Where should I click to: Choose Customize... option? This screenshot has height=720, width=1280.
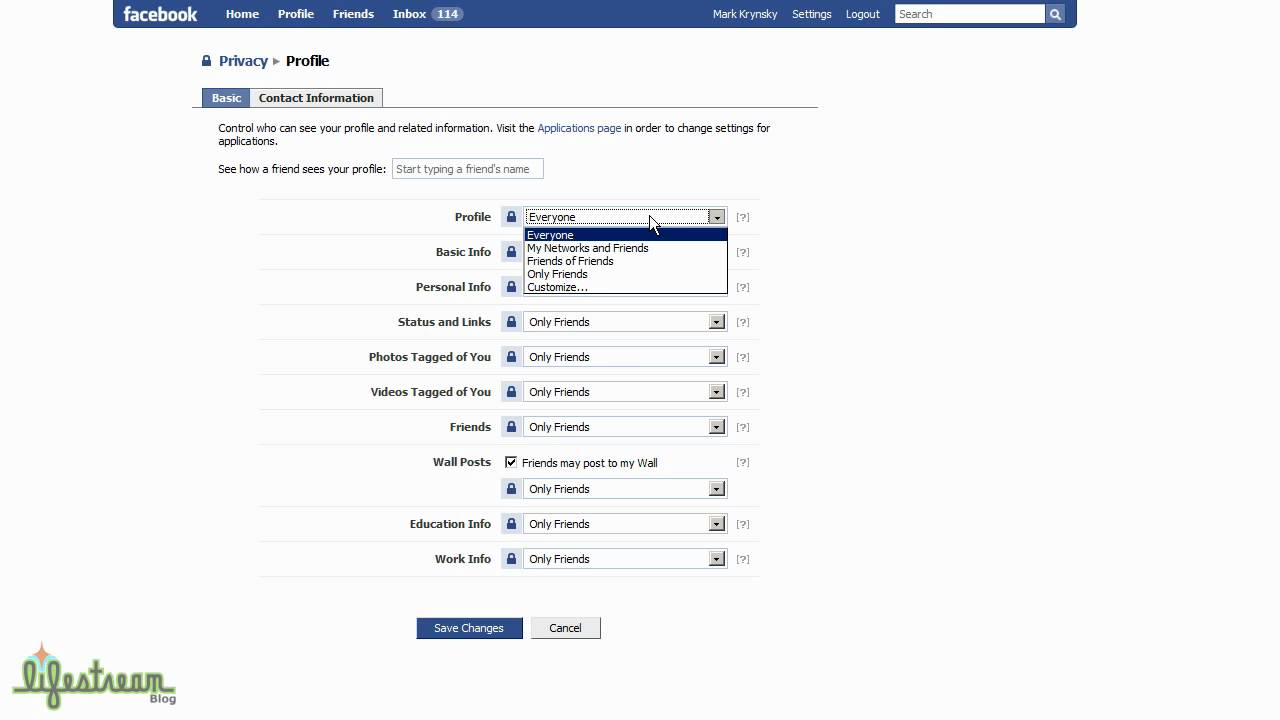tap(626, 287)
